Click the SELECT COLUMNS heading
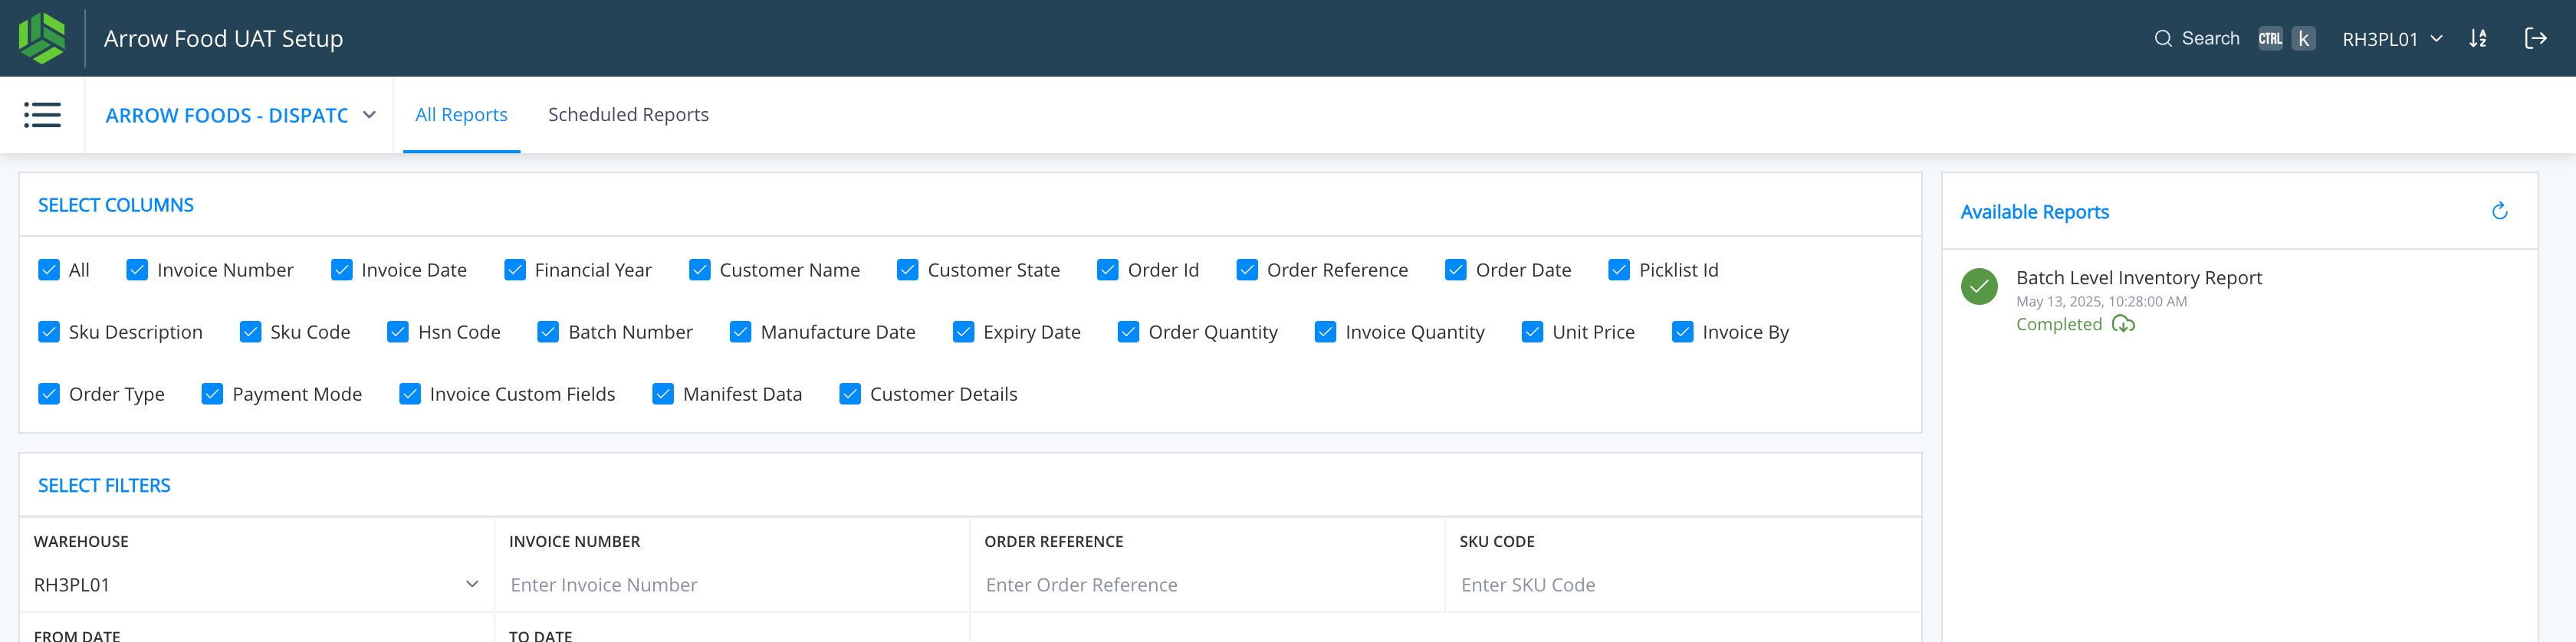The width and height of the screenshot is (2576, 642). 116,205
